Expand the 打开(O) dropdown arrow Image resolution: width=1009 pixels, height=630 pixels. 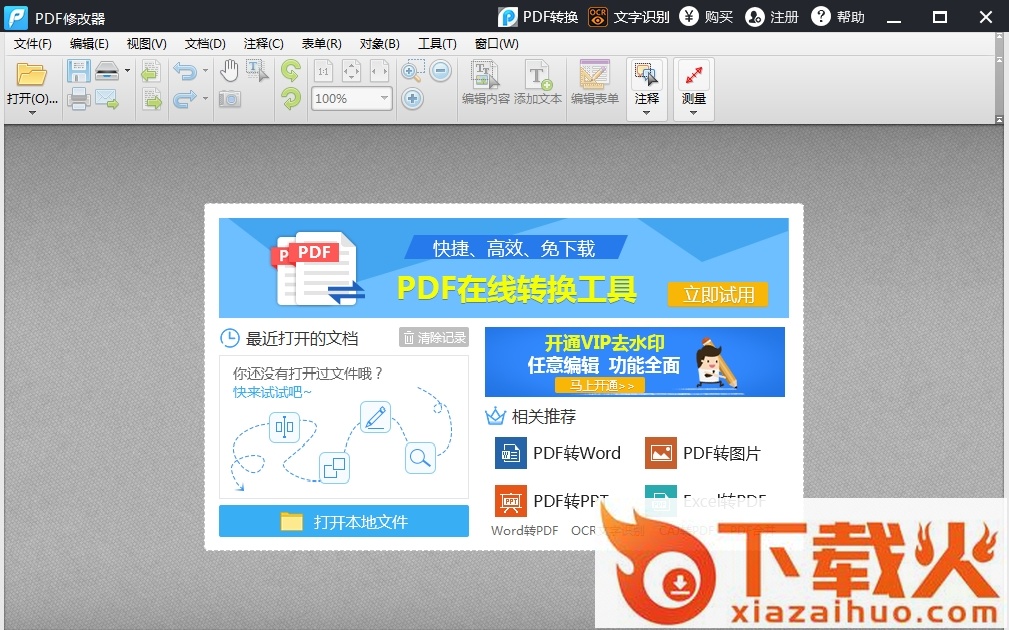coord(32,113)
